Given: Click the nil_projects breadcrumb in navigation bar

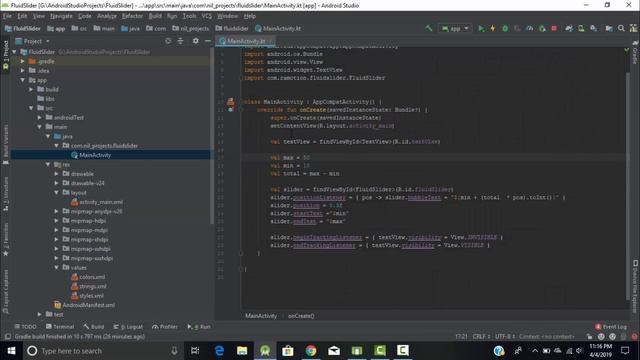Looking at the screenshot, I should (x=190, y=28).
